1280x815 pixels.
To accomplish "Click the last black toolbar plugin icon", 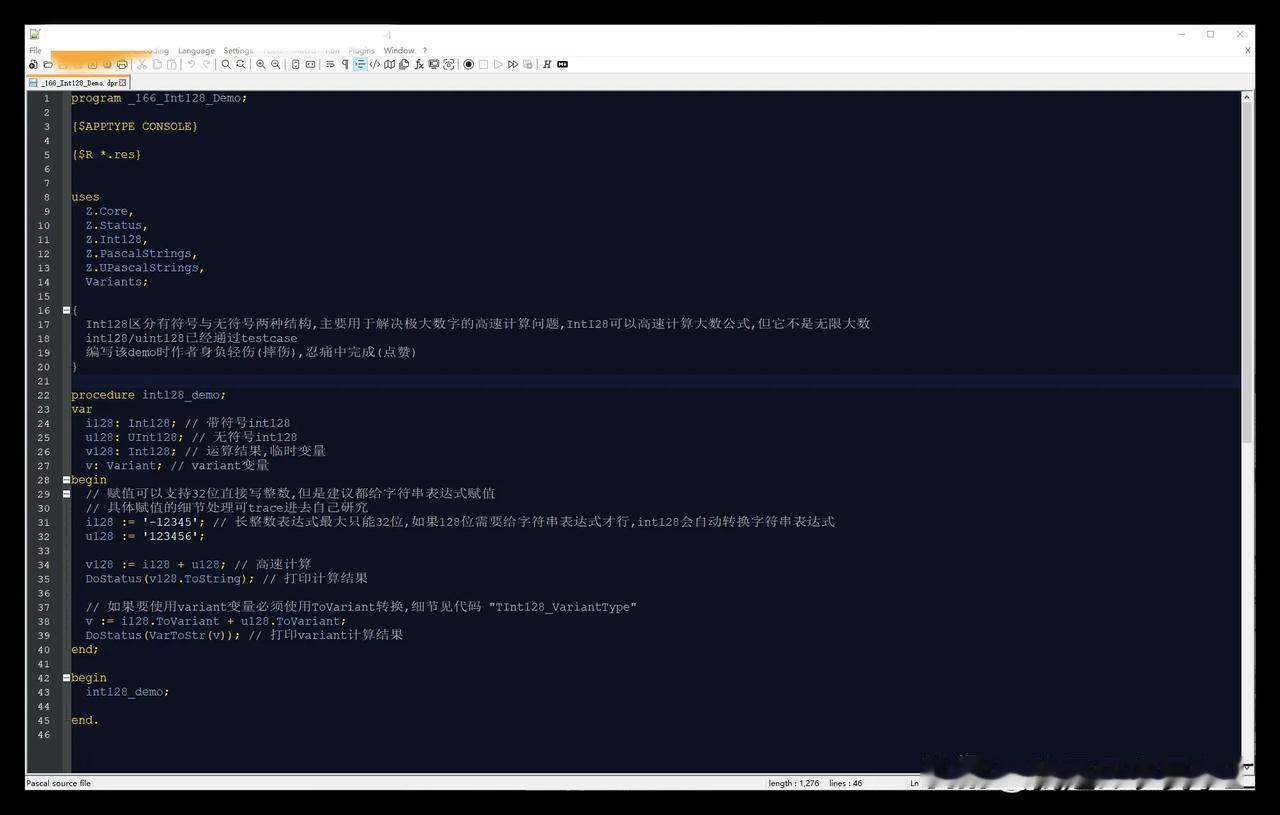I will click(x=562, y=64).
